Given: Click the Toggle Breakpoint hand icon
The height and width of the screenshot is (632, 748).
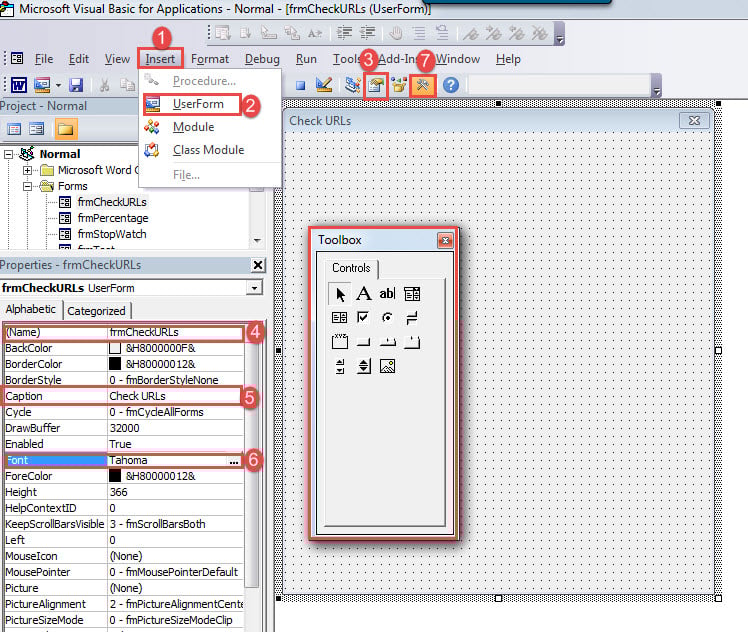Looking at the screenshot, I should (x=395, y=33).
